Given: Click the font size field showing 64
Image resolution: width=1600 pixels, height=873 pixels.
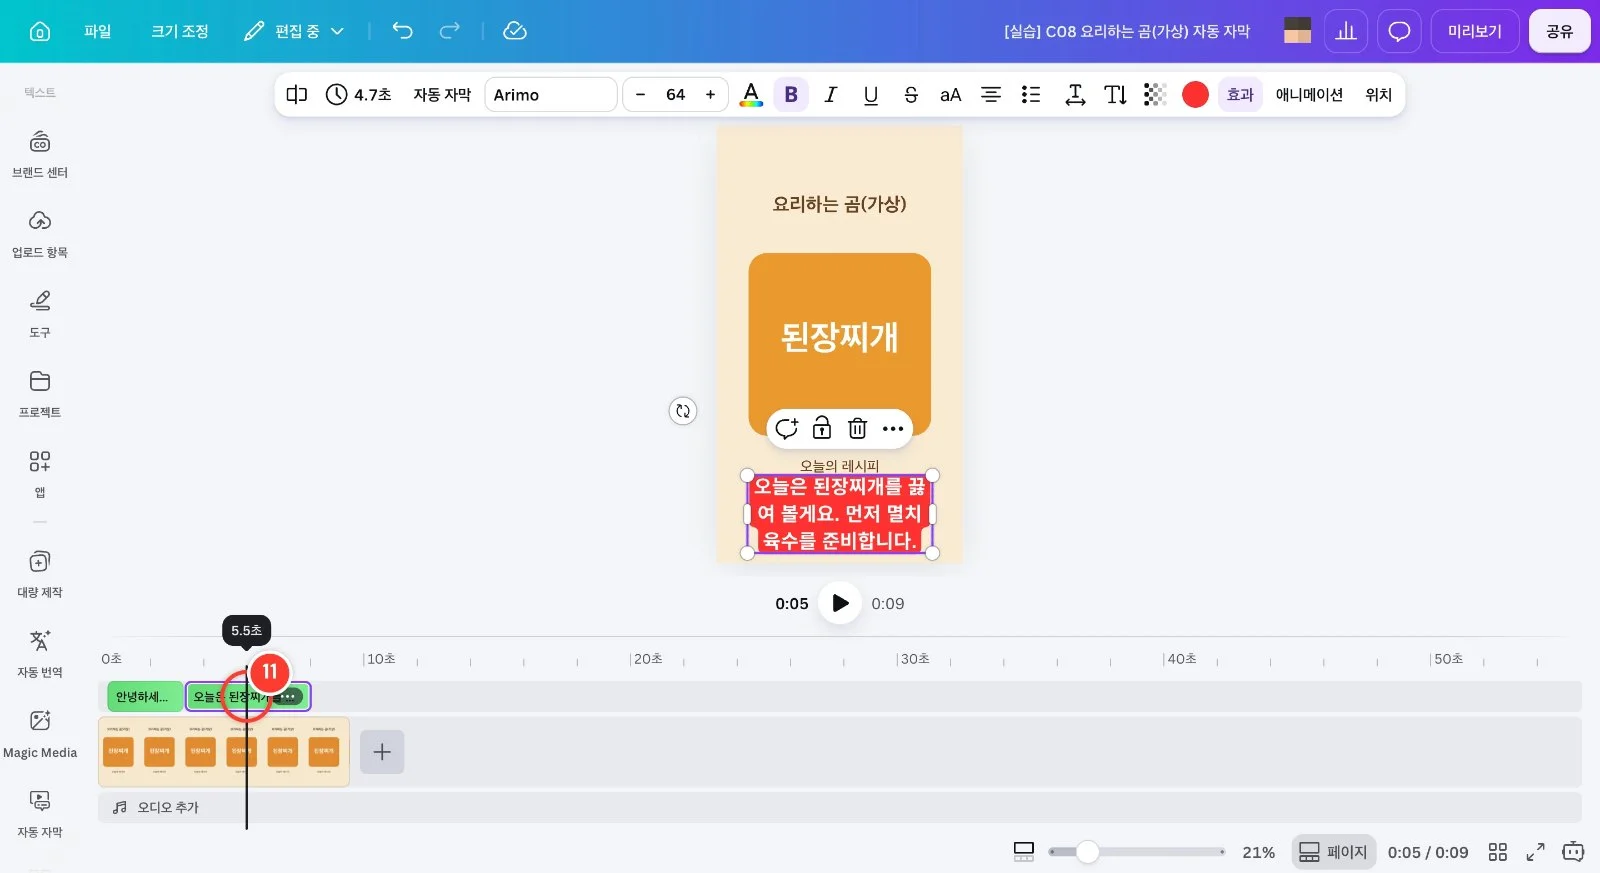Looking at the screenshot, I should pyautogui.click(x=676, y=94).
